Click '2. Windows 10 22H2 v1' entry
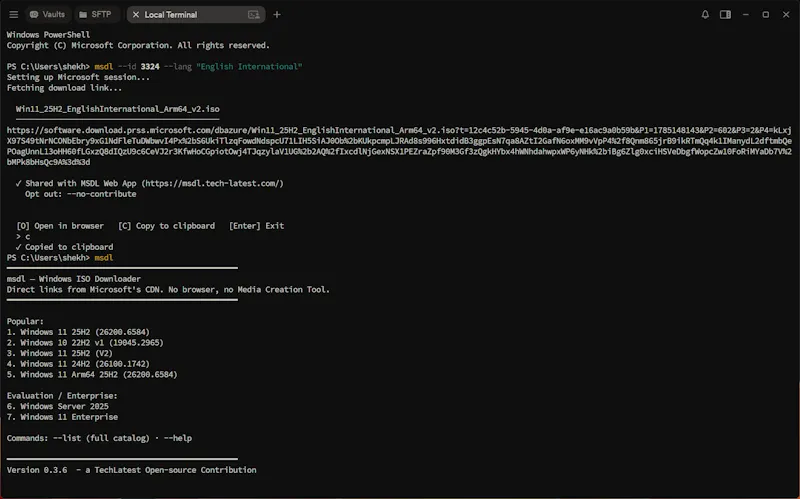800x499 pixels. click(x=85, y=342)
